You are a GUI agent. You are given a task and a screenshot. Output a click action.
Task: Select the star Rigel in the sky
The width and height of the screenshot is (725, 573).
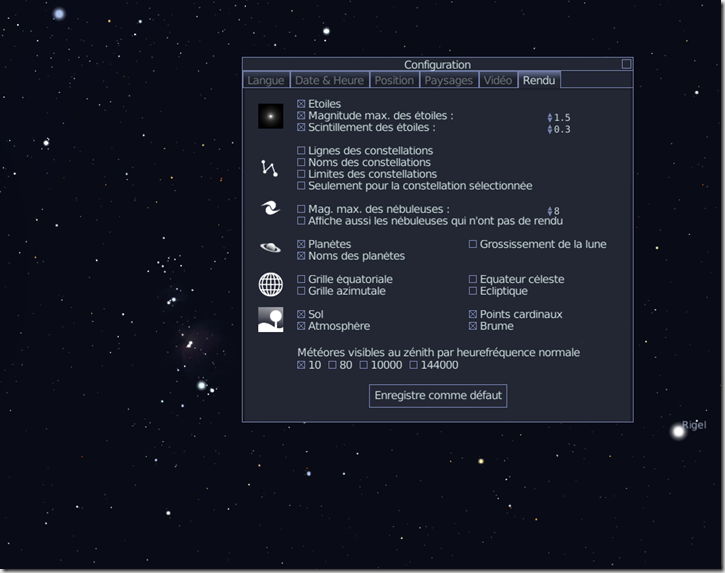(x=678, y=431)
